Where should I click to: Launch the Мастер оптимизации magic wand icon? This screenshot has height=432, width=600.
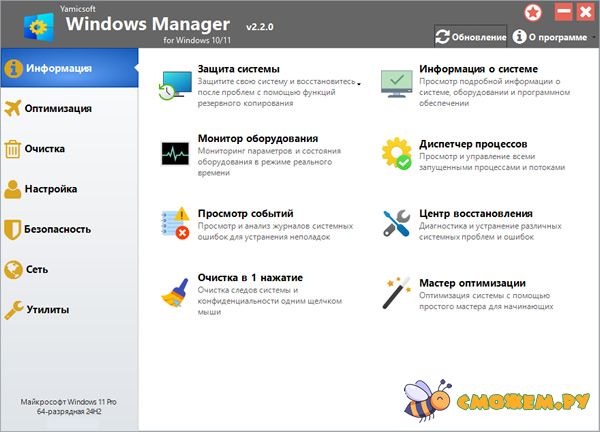(397, 292)
